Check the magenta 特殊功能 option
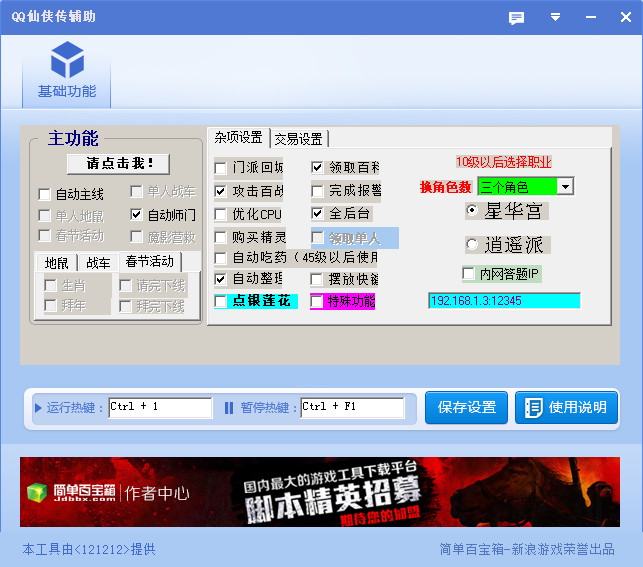643x567 pixels. (x=317, y=301)
